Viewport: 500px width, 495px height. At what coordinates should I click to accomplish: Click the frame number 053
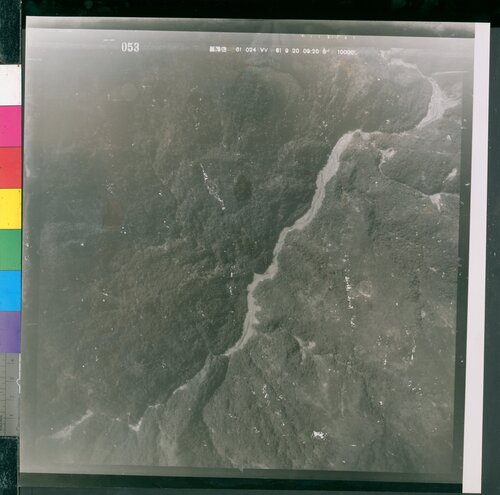point(130,47)
